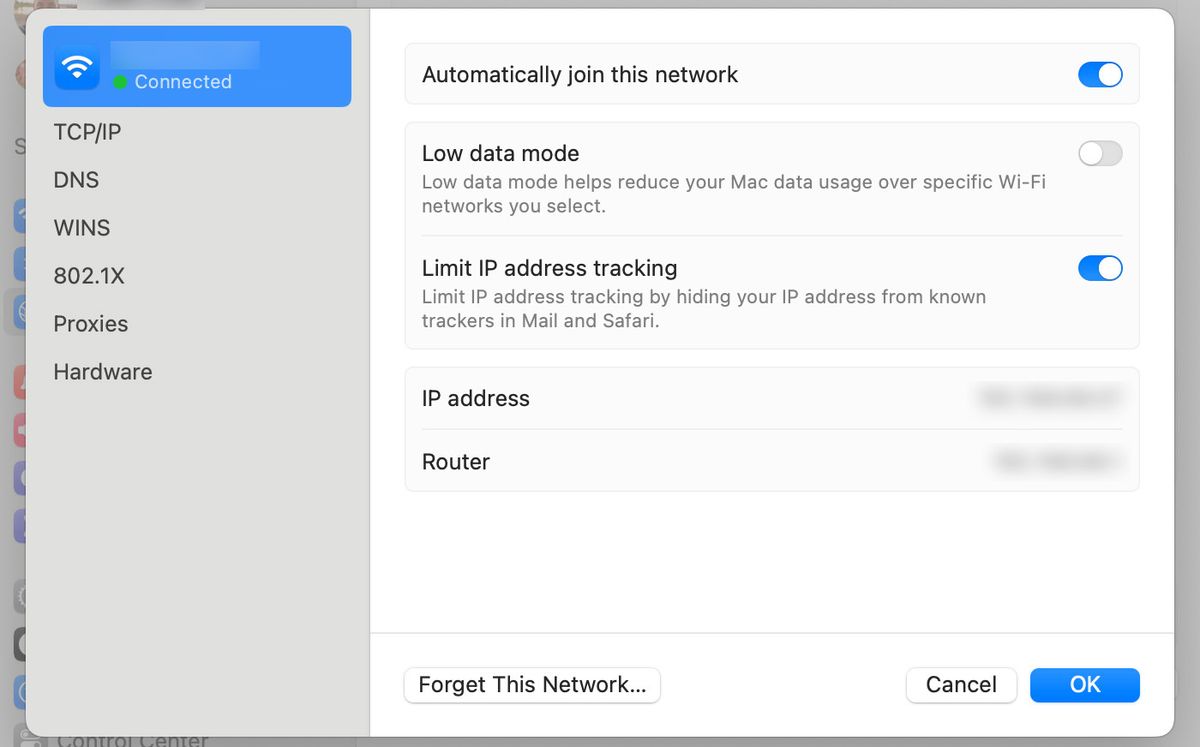Confirm settings with the OK button
The height and width of the screenshot is (747, 1200).
coord(1084,685)
